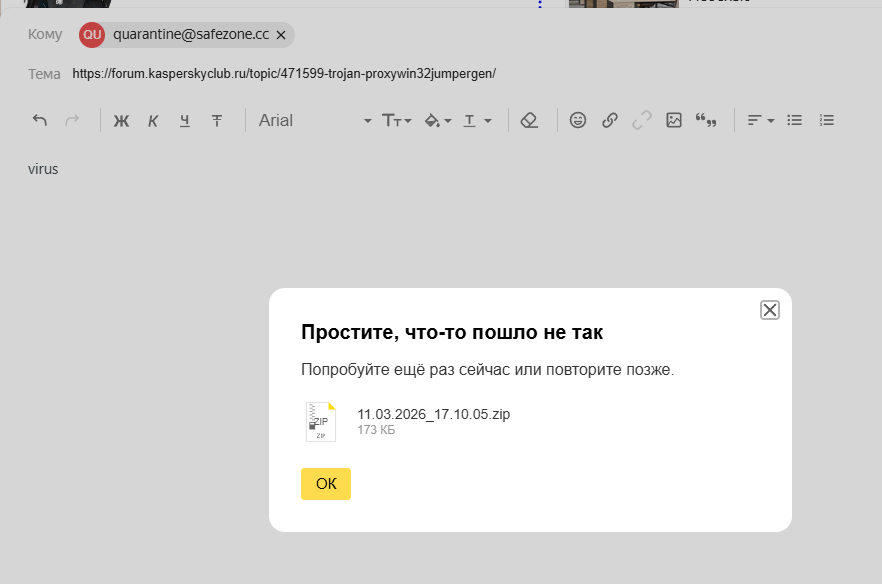Open the background fill color dropdown
Screen dimensions: 882x584
tap(438, 120)
